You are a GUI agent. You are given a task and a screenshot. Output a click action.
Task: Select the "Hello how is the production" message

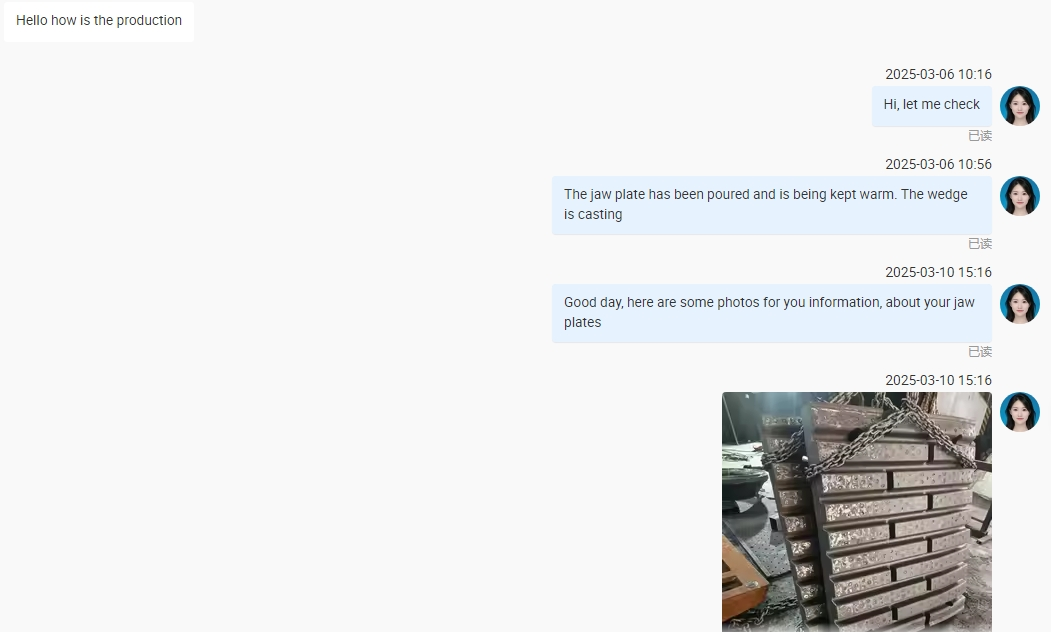pyautogui.click(x=99, y=21)
